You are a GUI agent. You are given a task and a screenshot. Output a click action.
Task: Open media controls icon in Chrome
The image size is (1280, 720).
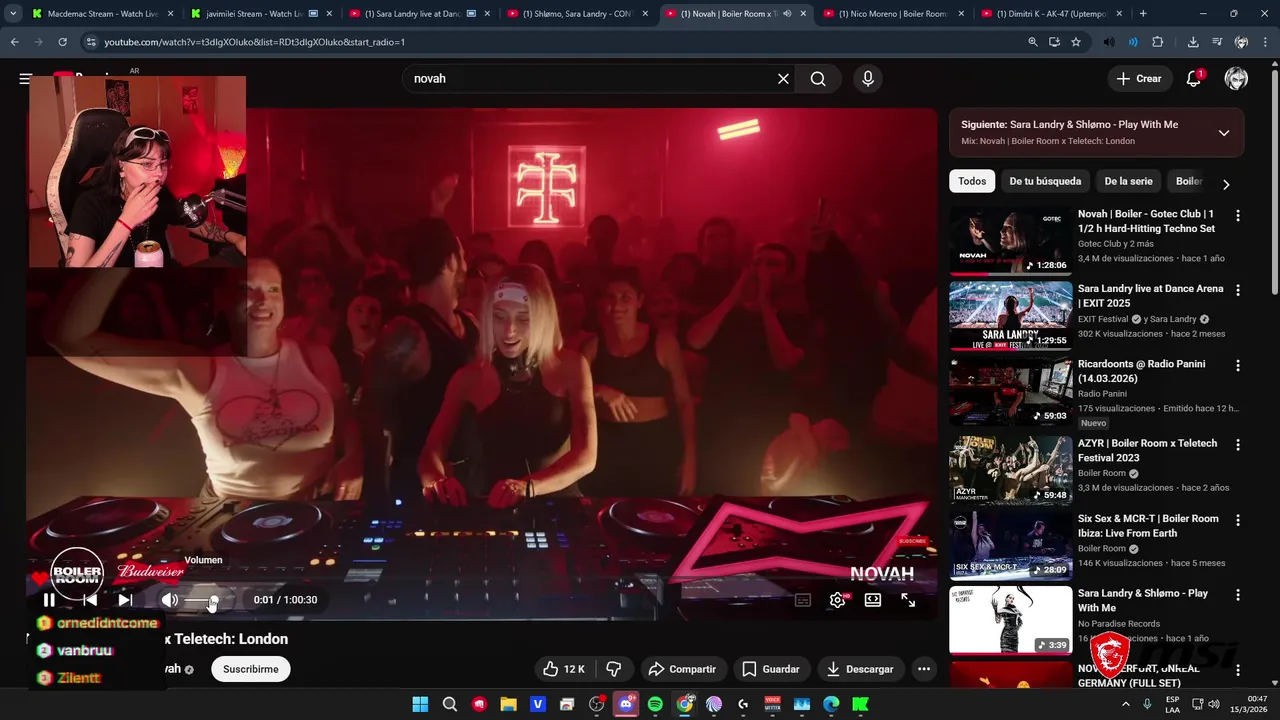[x=1217, y=42]
